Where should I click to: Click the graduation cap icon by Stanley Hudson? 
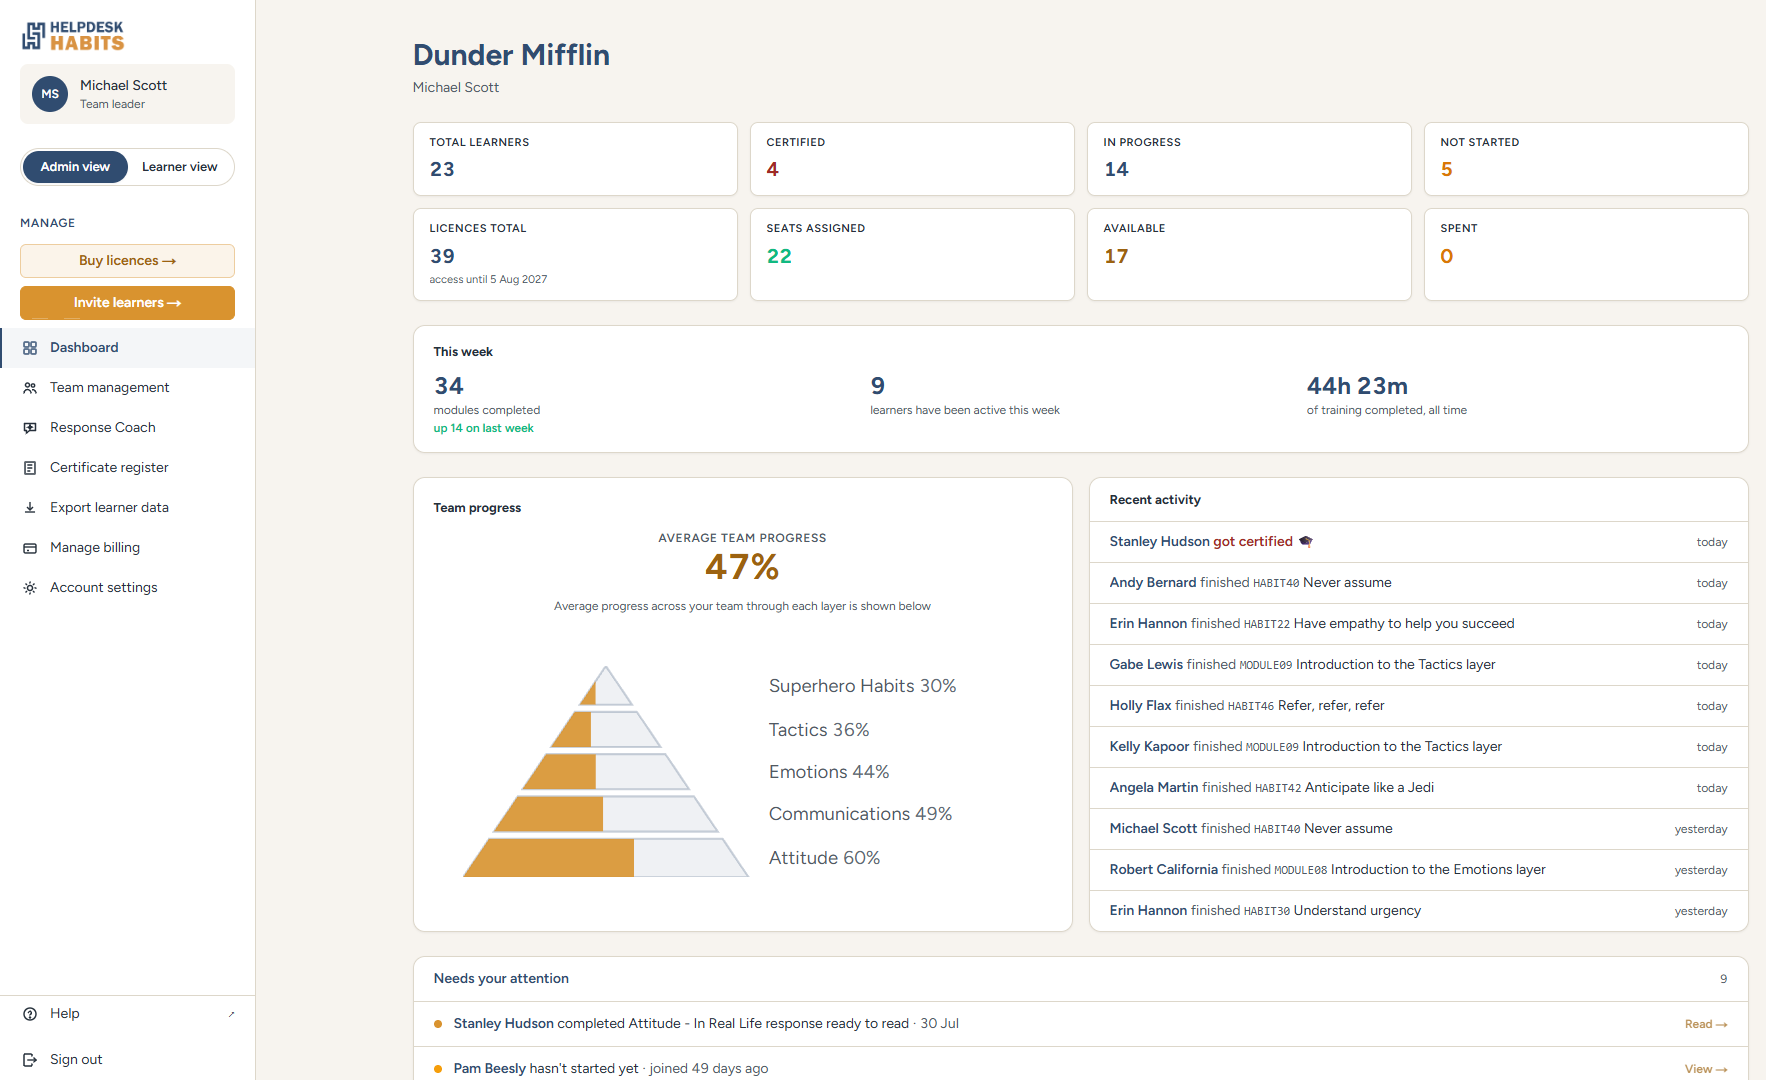point(1306,542)
